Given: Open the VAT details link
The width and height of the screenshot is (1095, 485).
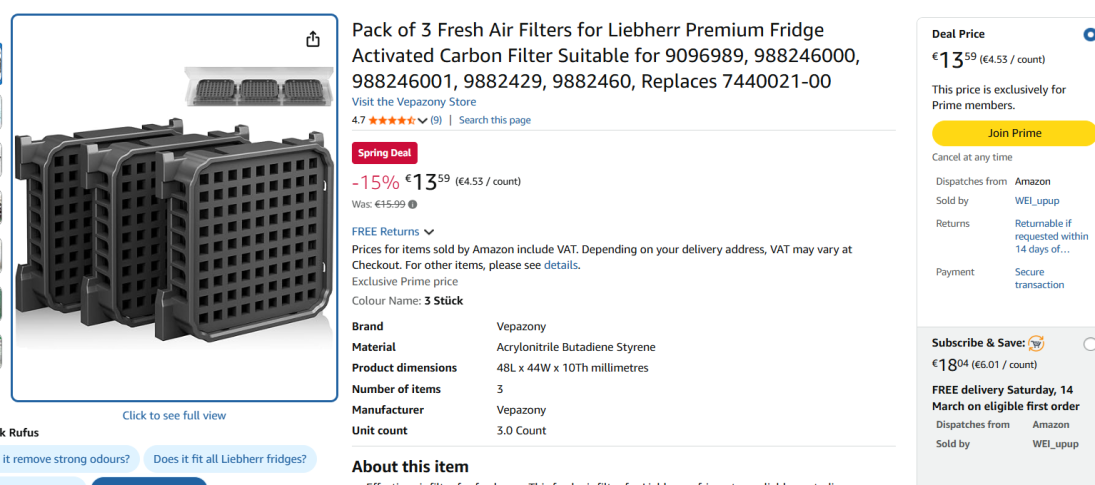Looking at the screenshot, I should coord(561,265).
